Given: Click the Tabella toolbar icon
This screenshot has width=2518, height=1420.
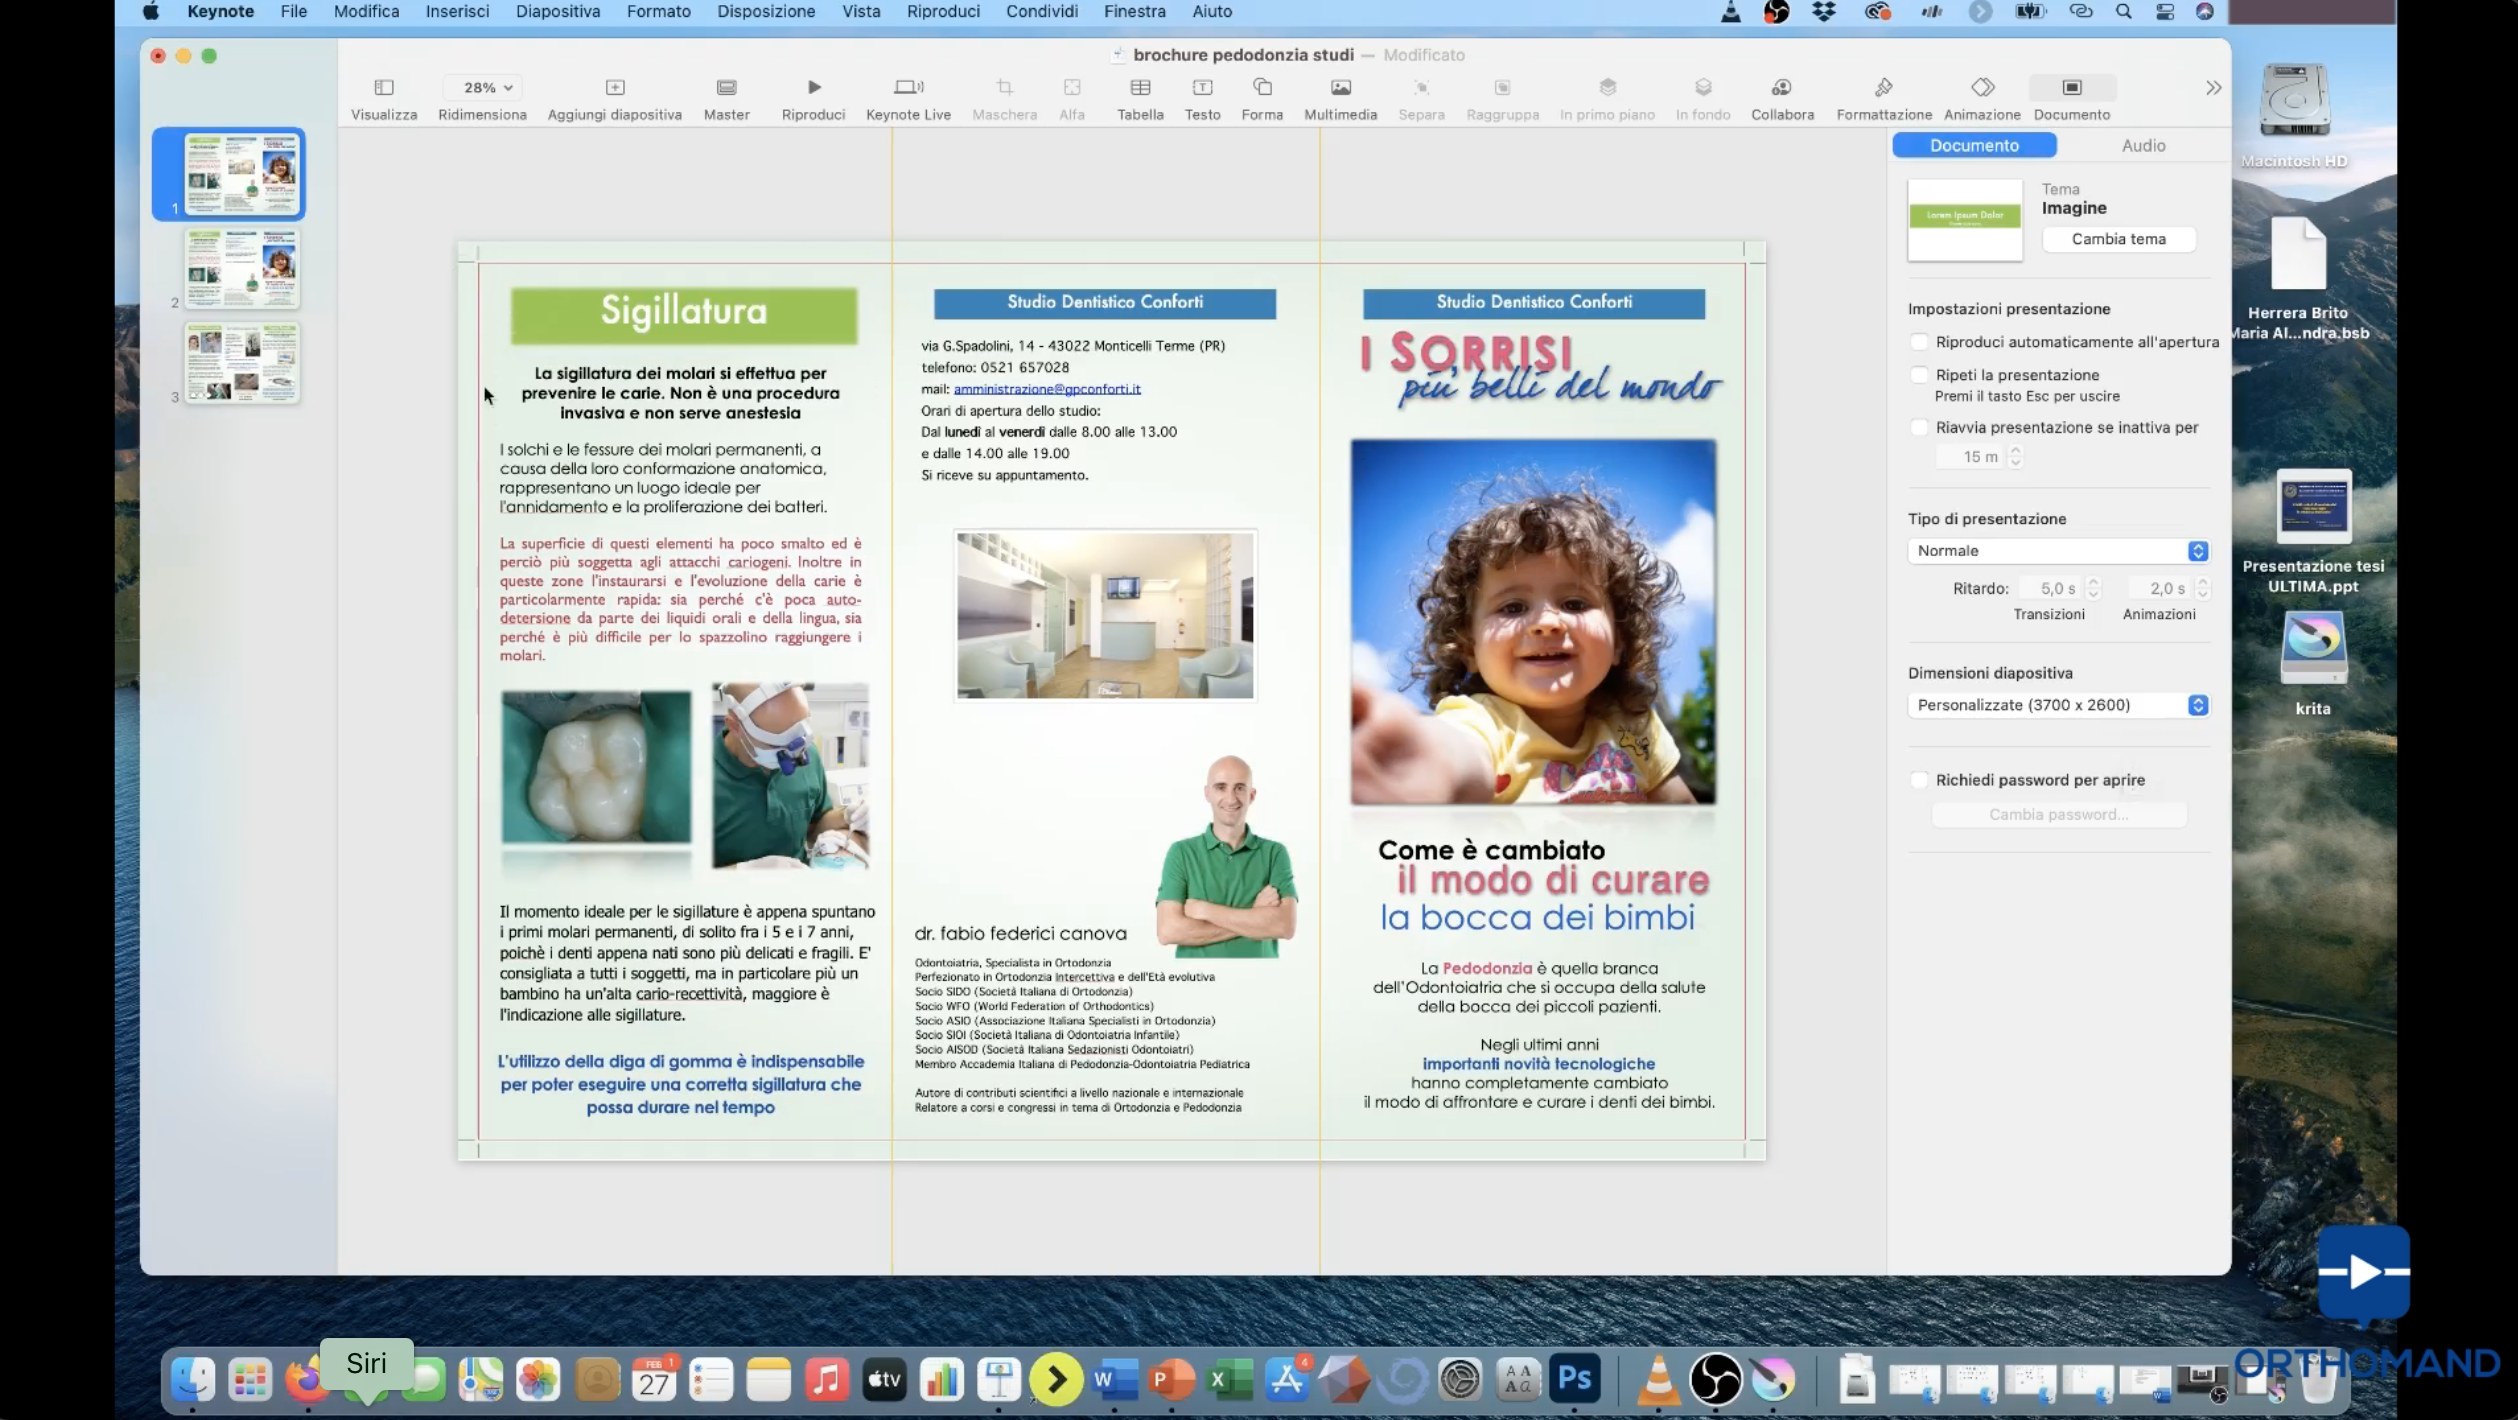Looking at the screenshot, I should coord(1140,88).
